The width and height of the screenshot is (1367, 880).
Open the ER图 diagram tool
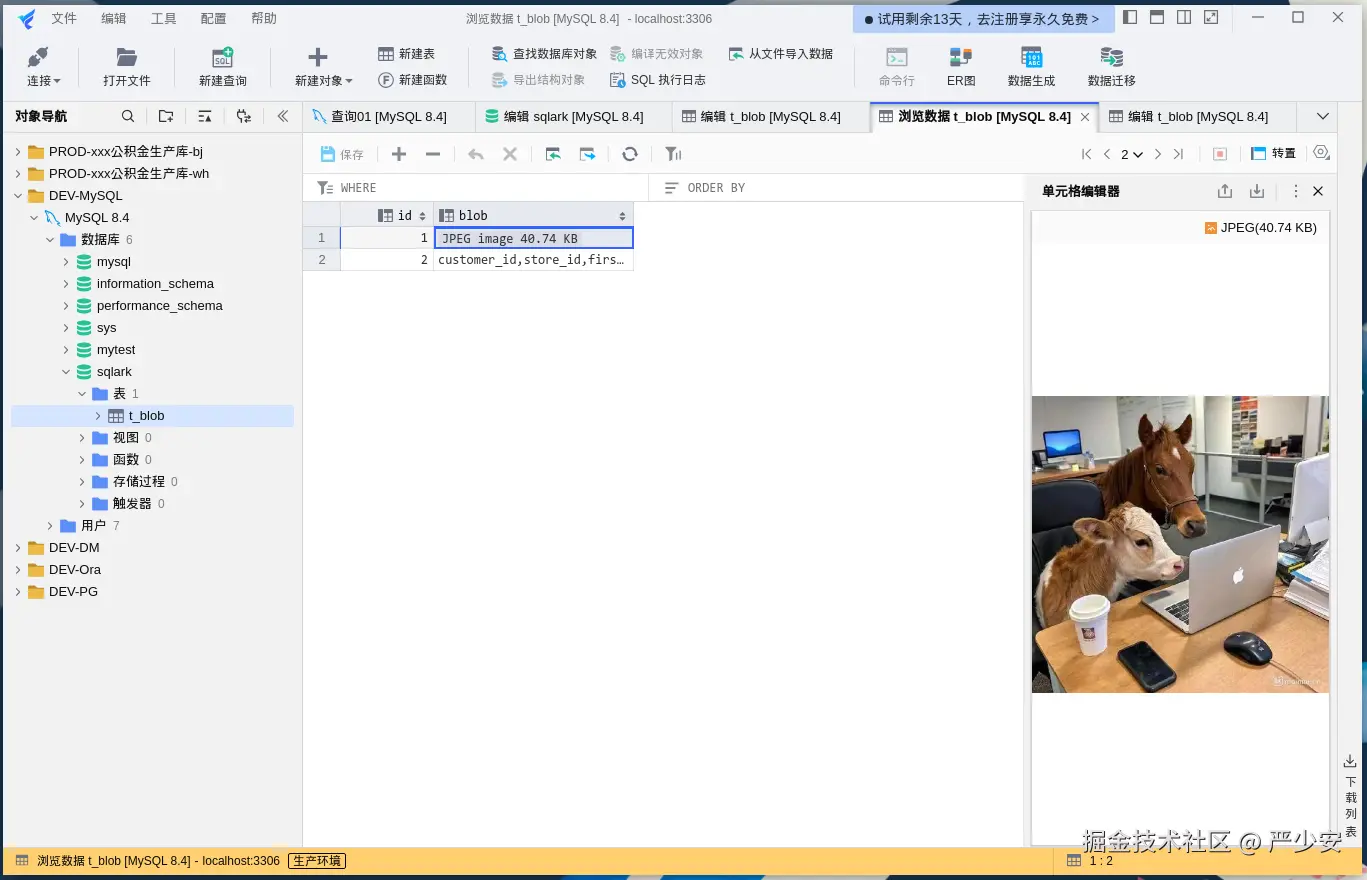coord(959,66)
